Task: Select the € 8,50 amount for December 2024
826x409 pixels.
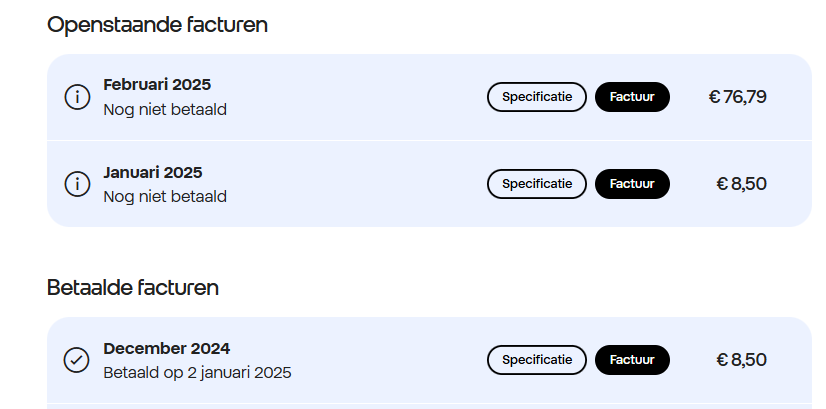Action: point(741,360)
